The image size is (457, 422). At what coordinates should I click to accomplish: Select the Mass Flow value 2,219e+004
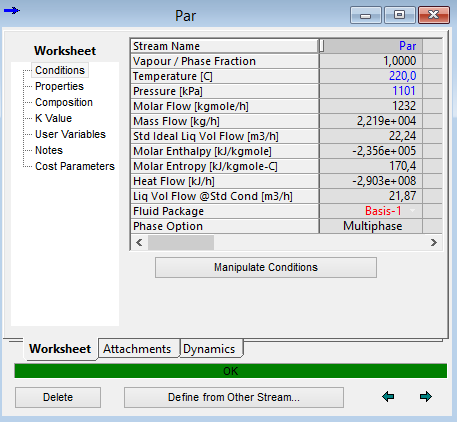371,121
